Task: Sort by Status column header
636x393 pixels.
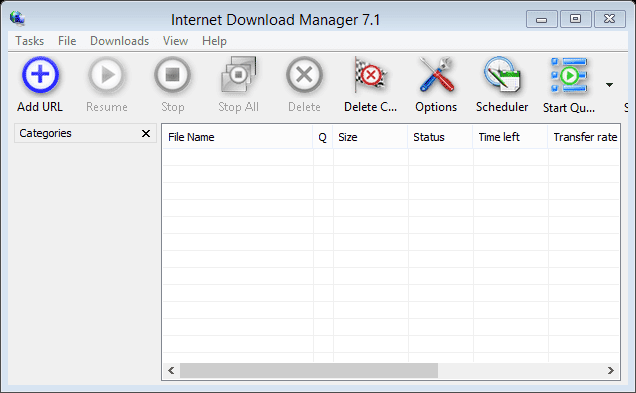Action: pos(440,137)
